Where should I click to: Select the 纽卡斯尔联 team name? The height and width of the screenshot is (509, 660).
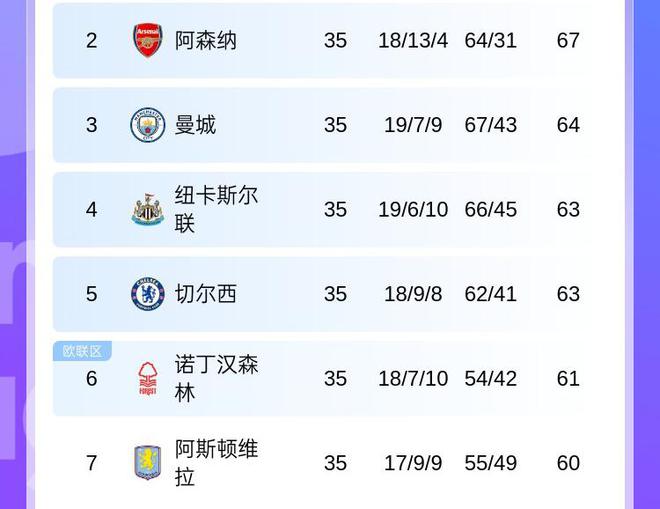(216, 209)
